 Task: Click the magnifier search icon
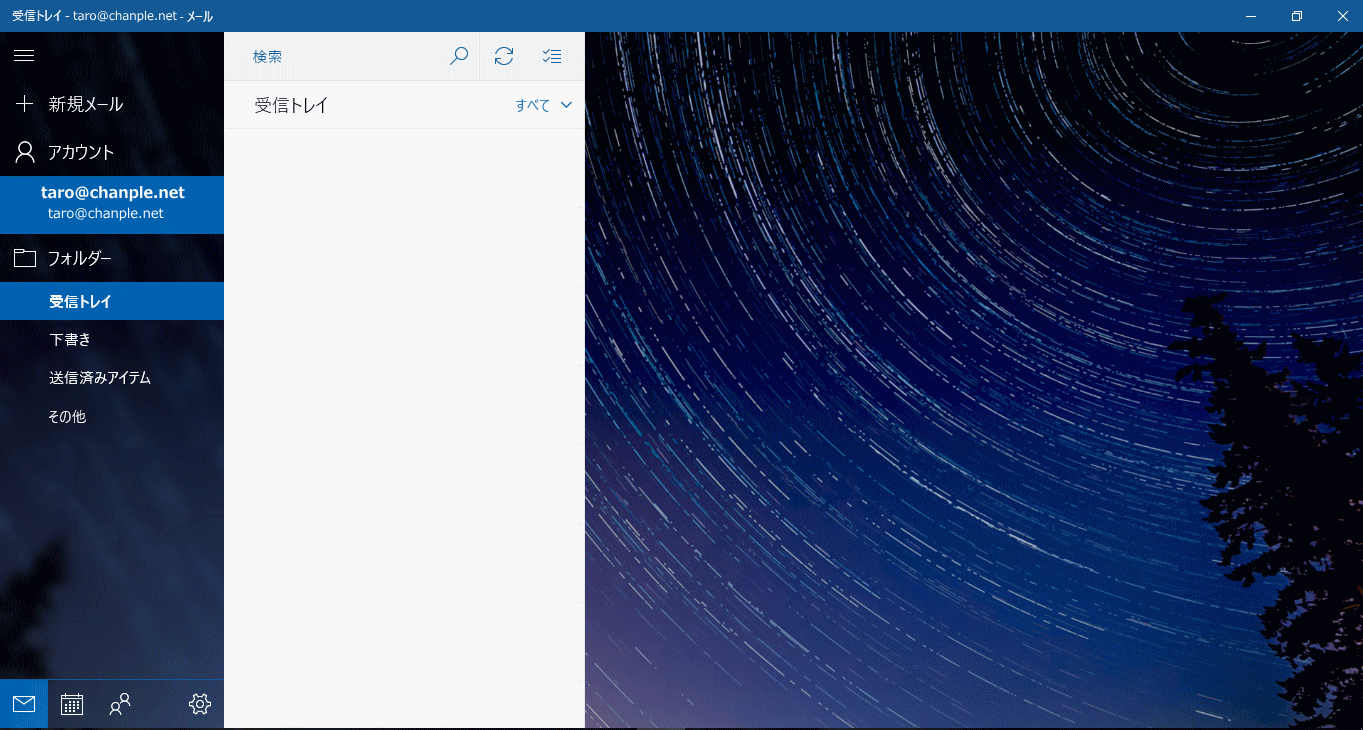pyautogui.click(x=459, y=56)
